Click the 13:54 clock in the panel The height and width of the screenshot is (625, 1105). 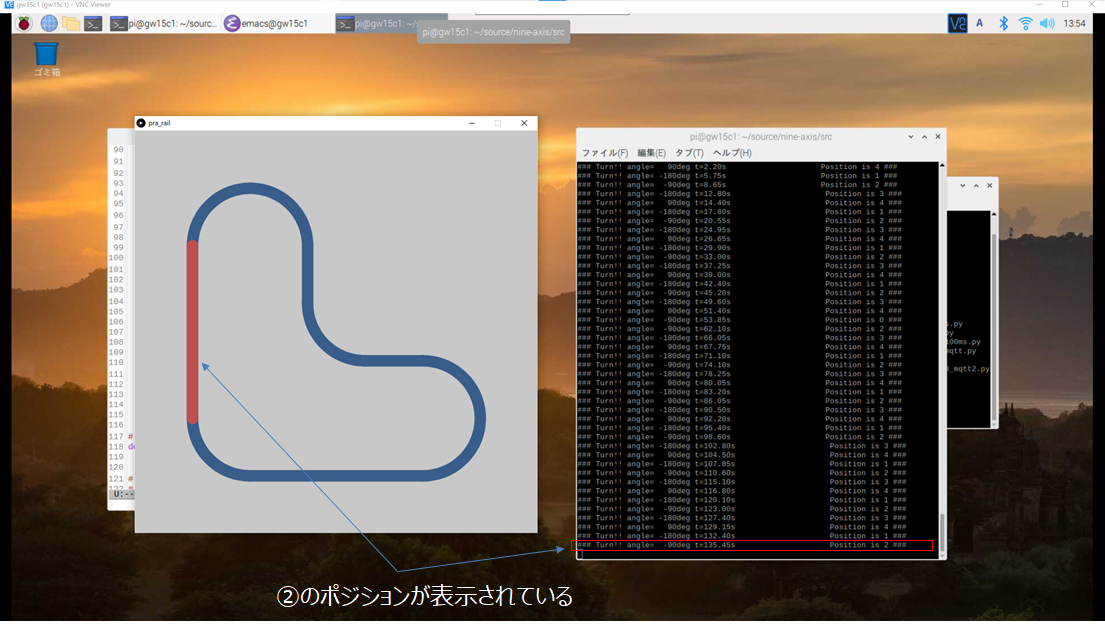point(1075,23)
